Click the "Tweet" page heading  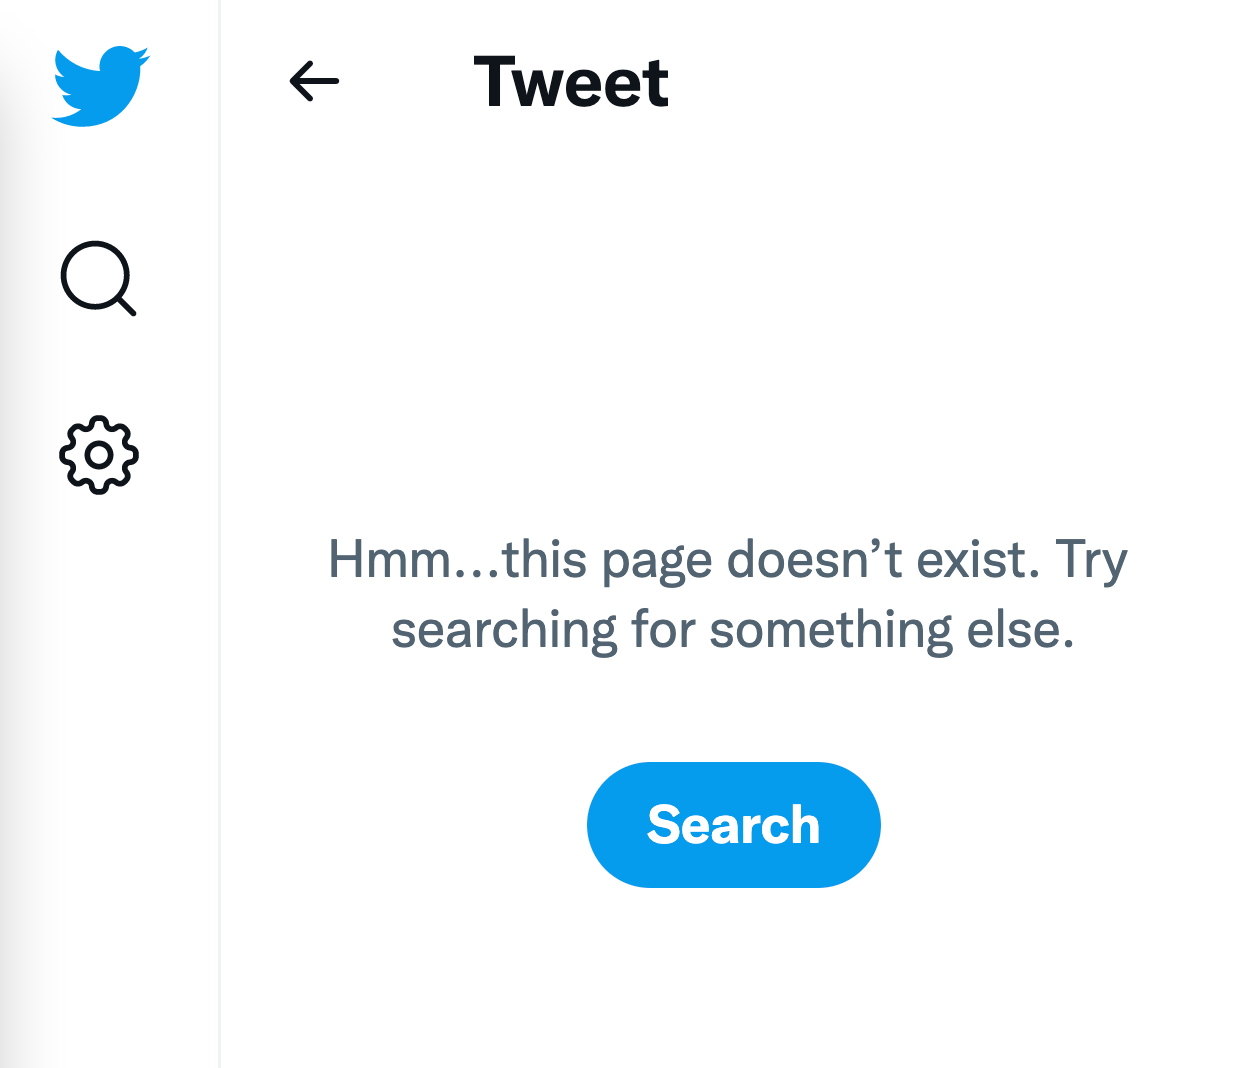pyautogui.click(x=571, y=82)
